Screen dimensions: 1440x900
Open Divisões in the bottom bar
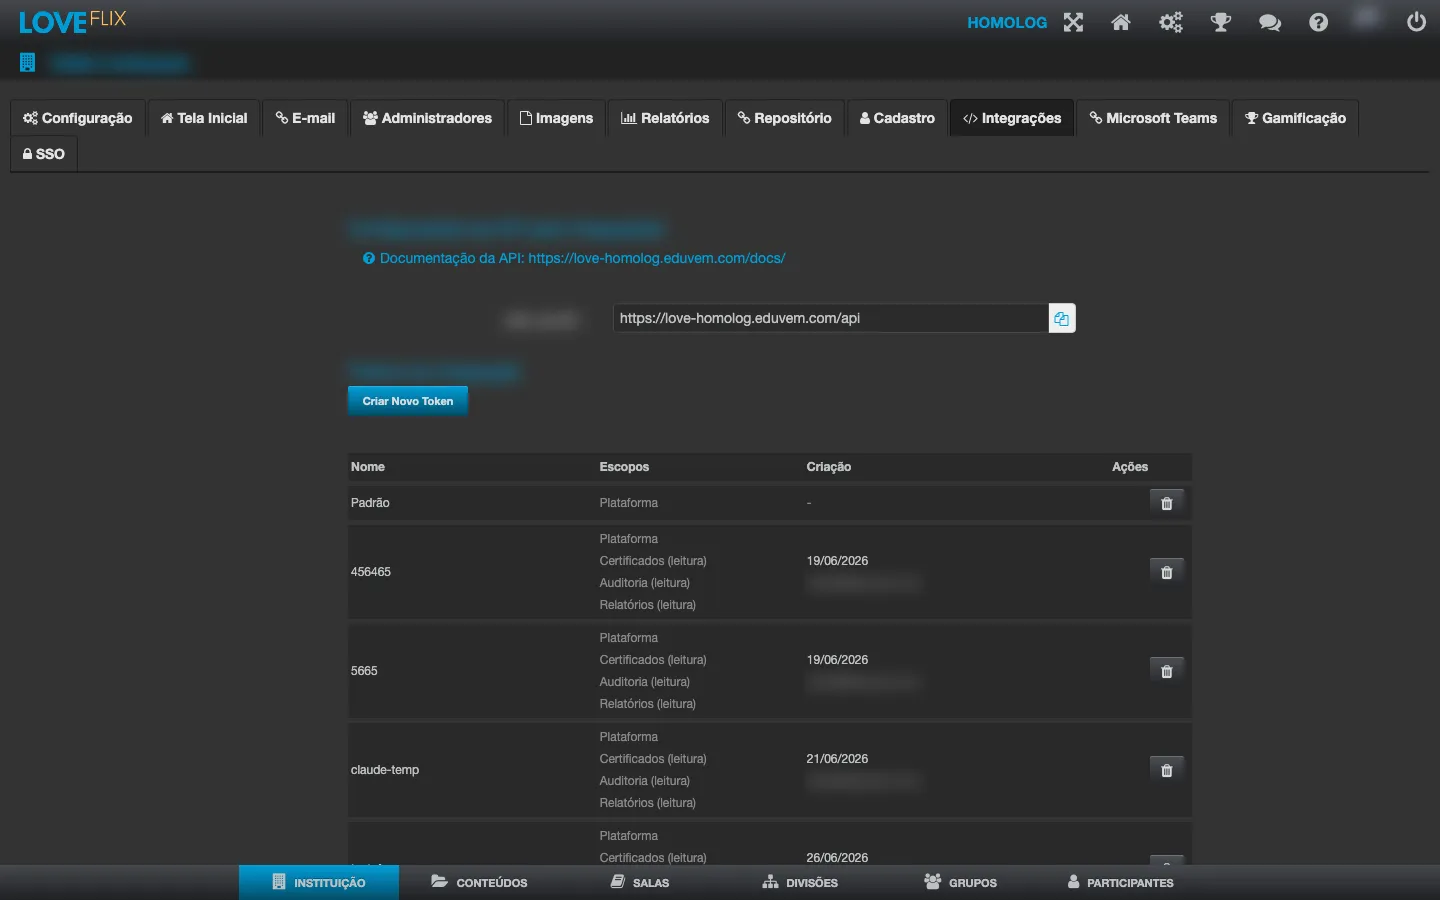[x=800, y=882]
